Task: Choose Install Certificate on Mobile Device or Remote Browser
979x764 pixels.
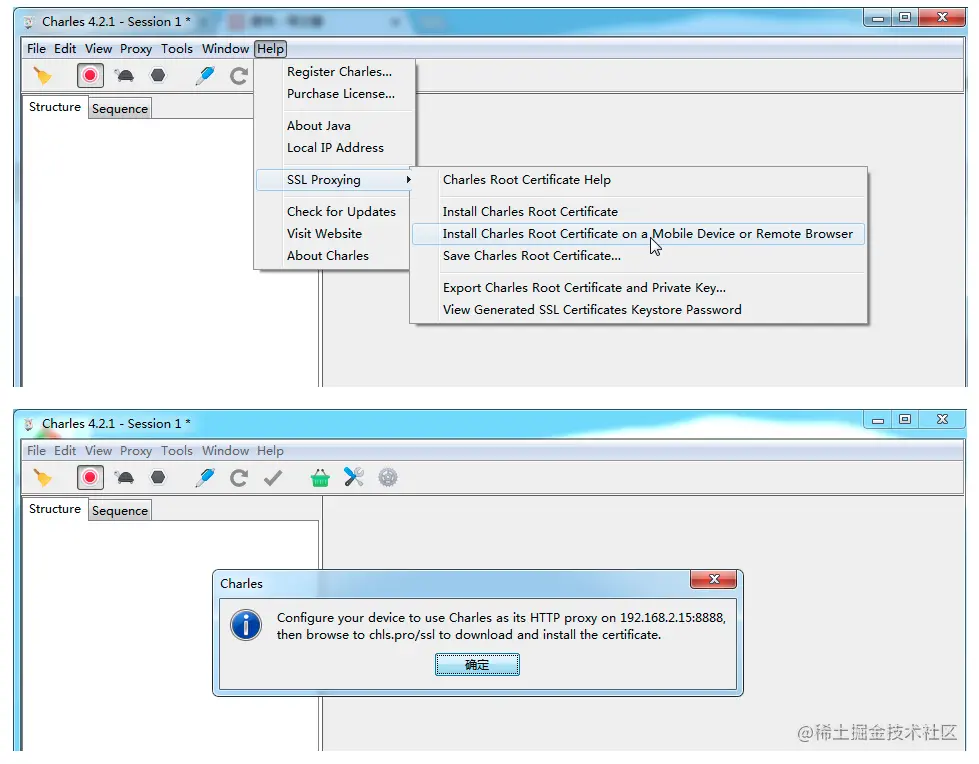Action: tap(638, 234)
